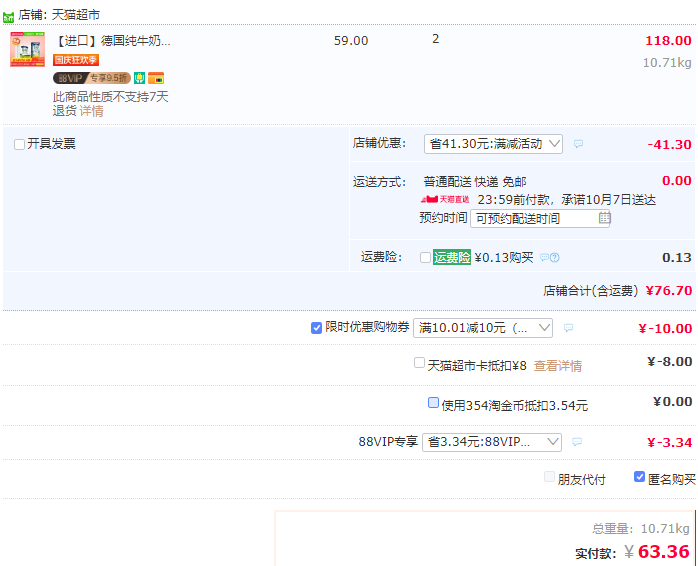Uncheck the 匿名购买 checkbox
The height and width of the screenshot is (566, 698).
pos(639,477)
